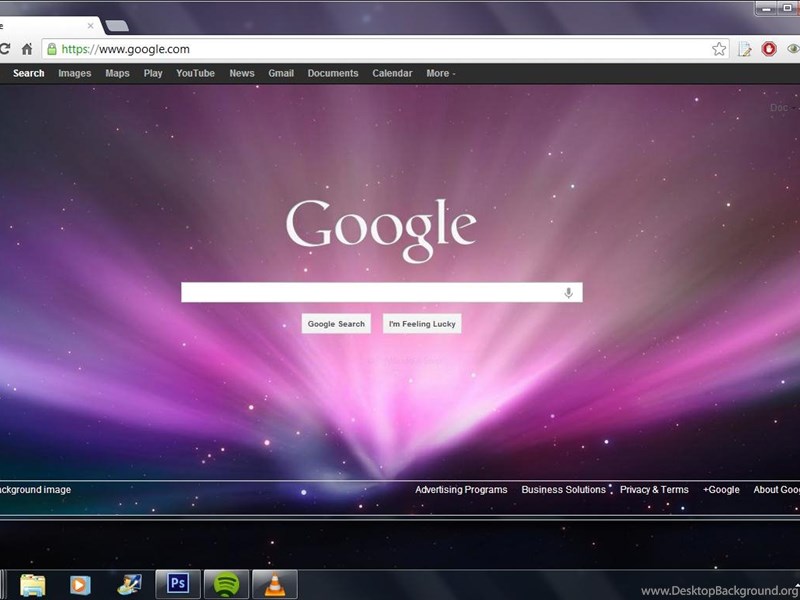Switch to VLC media player on the taskbar
This screenshot has height=600, width=800.
point(274,584)
